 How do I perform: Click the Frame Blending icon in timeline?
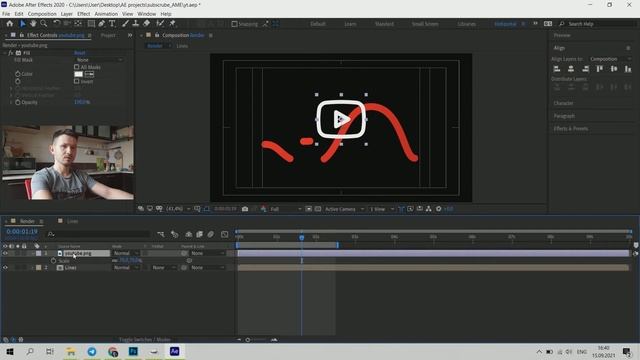tap(200, 234)
